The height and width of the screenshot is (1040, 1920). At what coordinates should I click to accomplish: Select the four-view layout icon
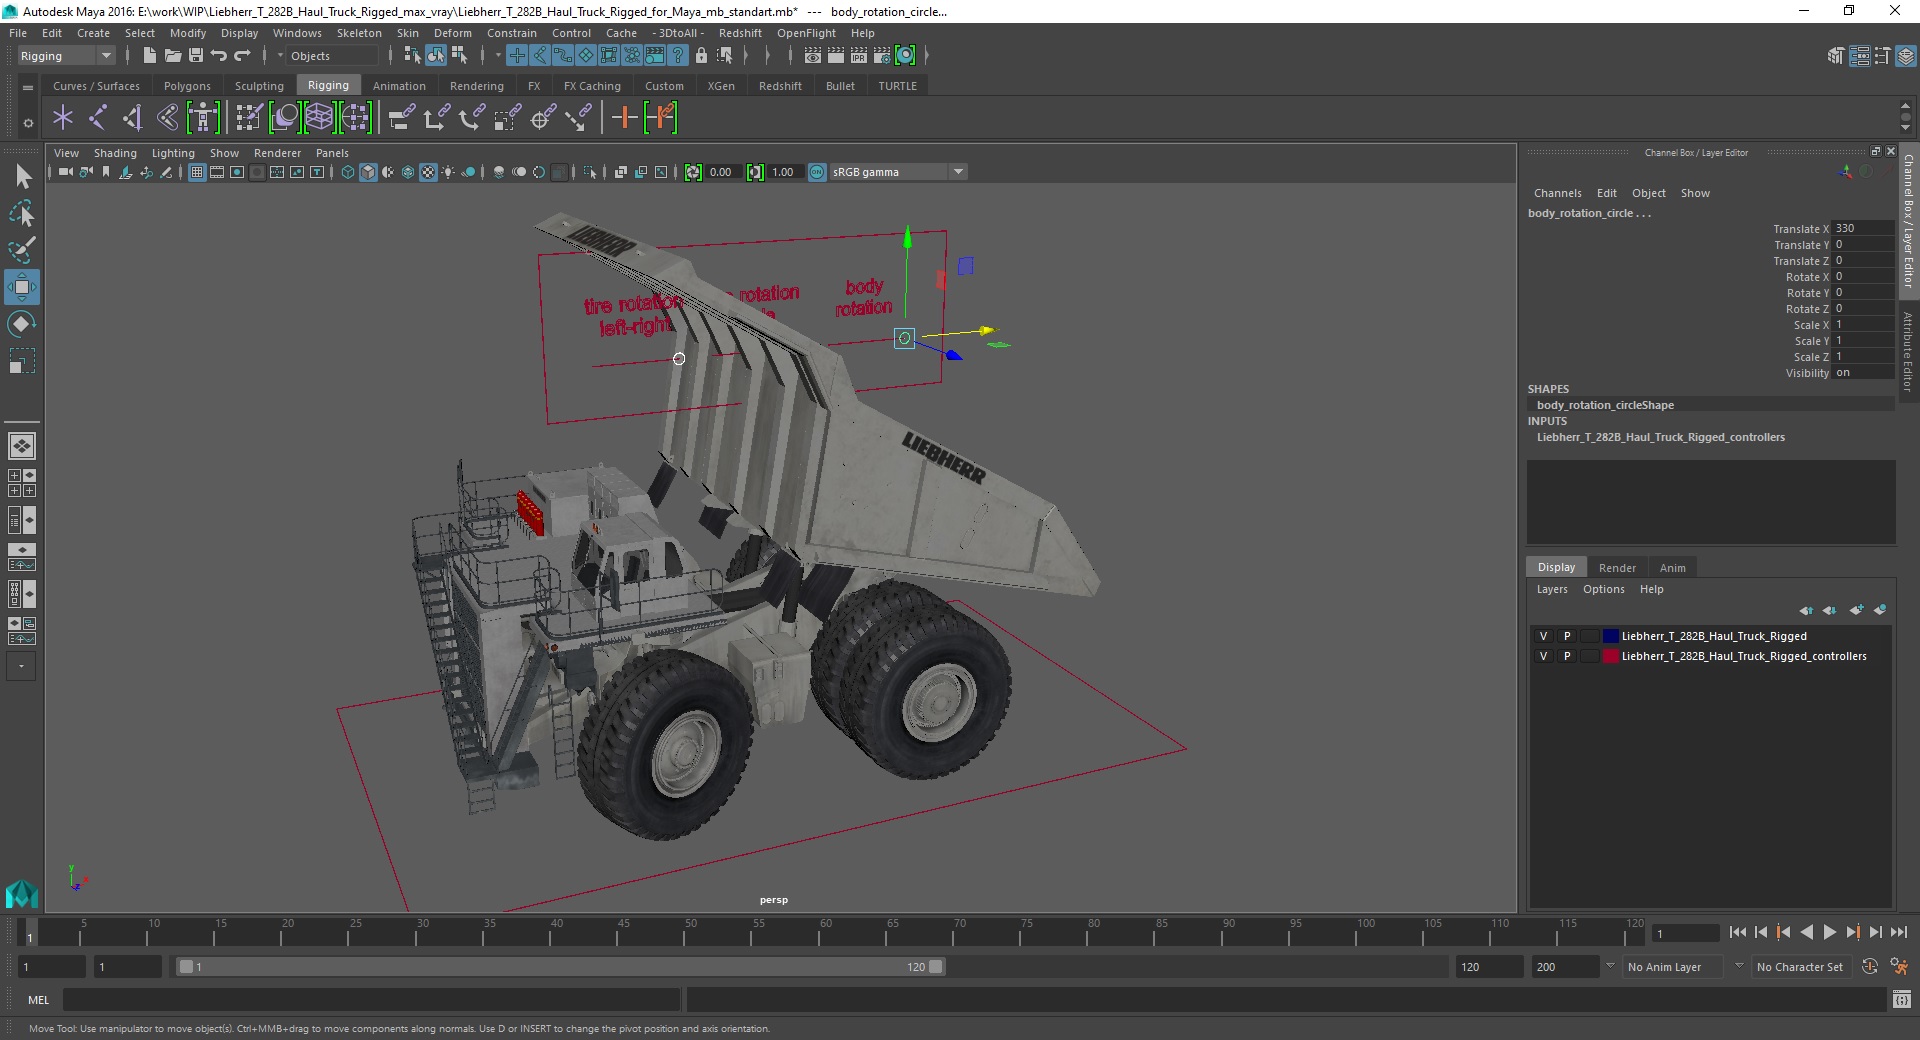coord(21,483)
